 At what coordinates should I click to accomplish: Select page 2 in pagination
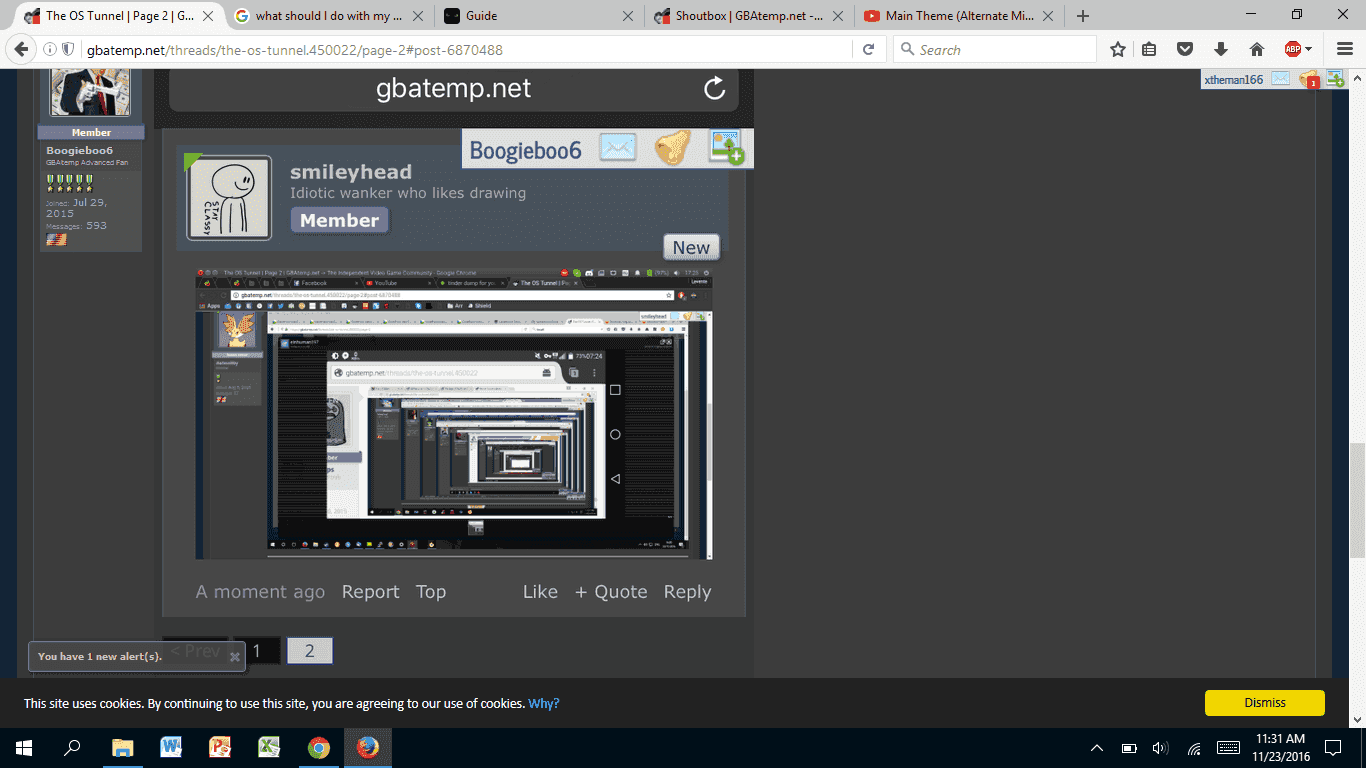[x=310, y=651]
